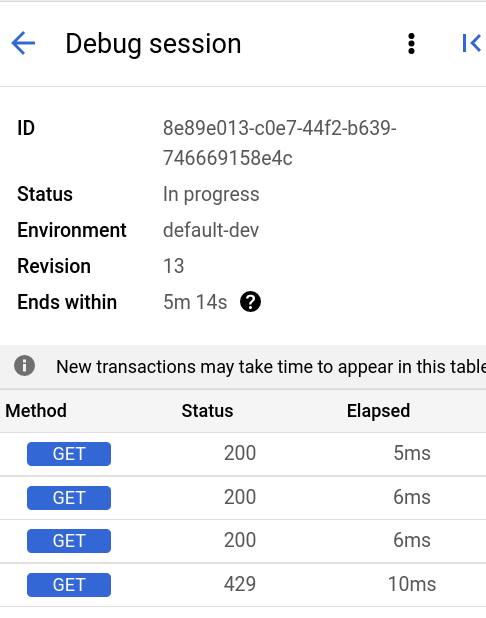Select the GET badge with 5ms elapsed
This screenshot has height=618, width=486.
point(69,454)
